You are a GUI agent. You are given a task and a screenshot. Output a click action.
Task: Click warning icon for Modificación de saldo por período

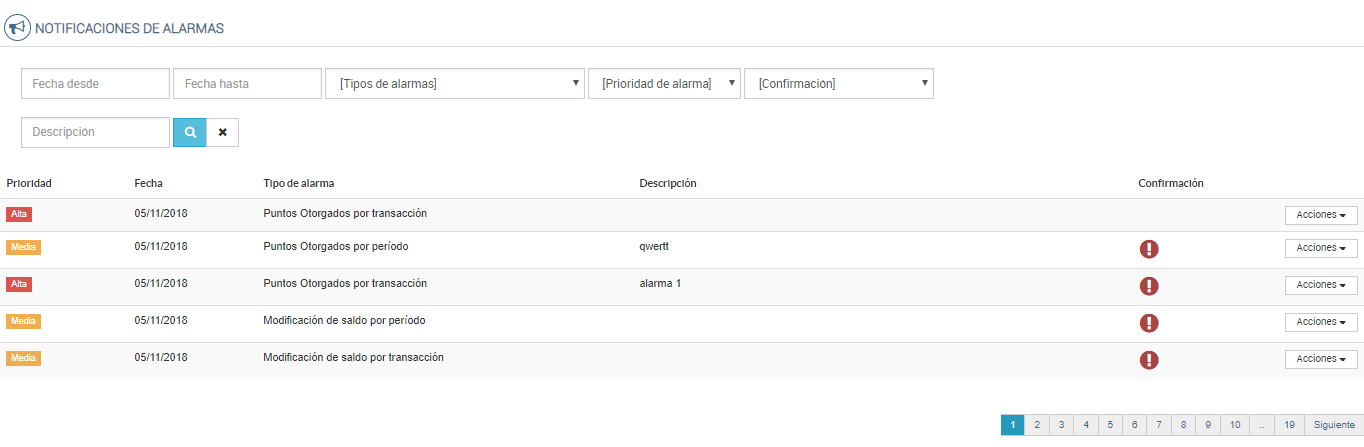pyautogui.click(x=1149, y=323)
